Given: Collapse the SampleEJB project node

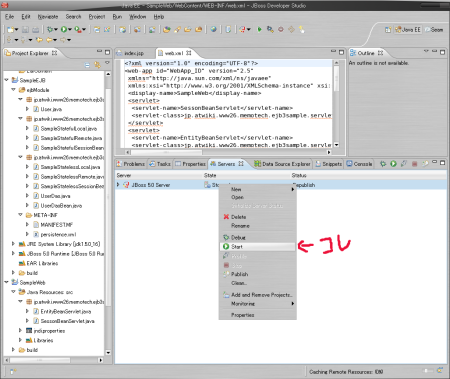Looking at the screenshot, I should (6, 80).
